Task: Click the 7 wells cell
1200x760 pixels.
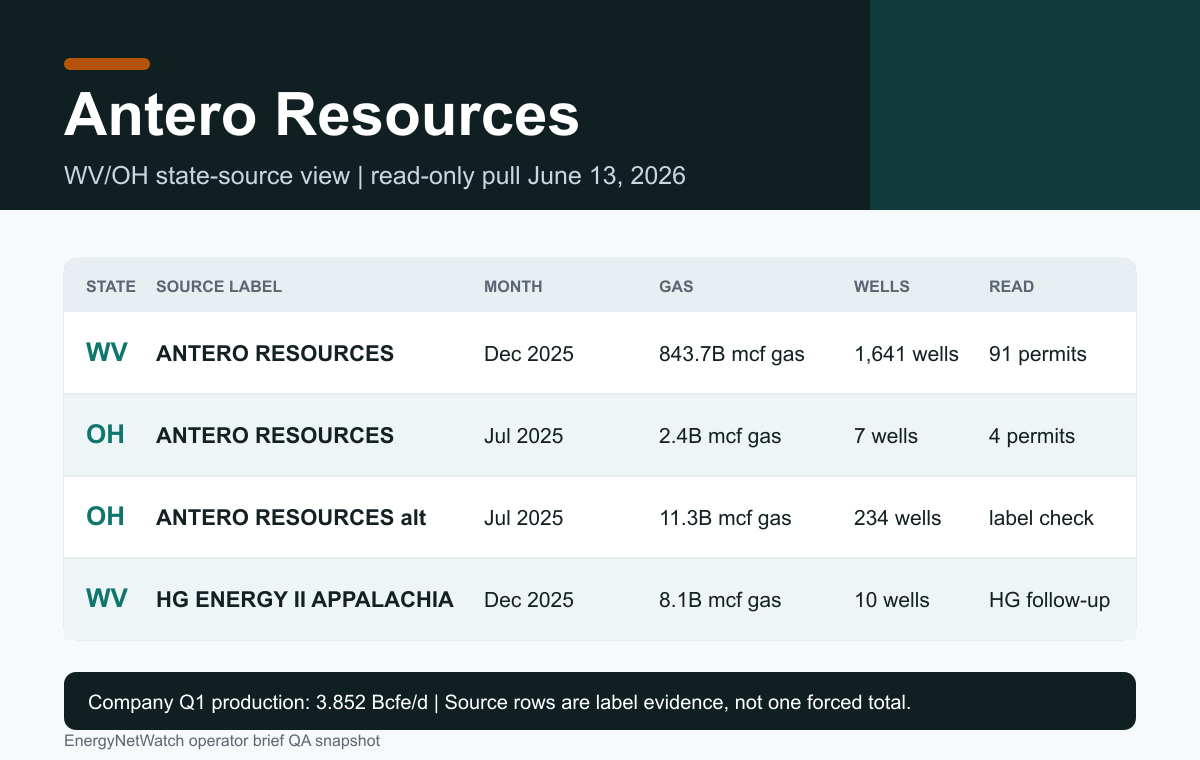Action: coord(886,436)
